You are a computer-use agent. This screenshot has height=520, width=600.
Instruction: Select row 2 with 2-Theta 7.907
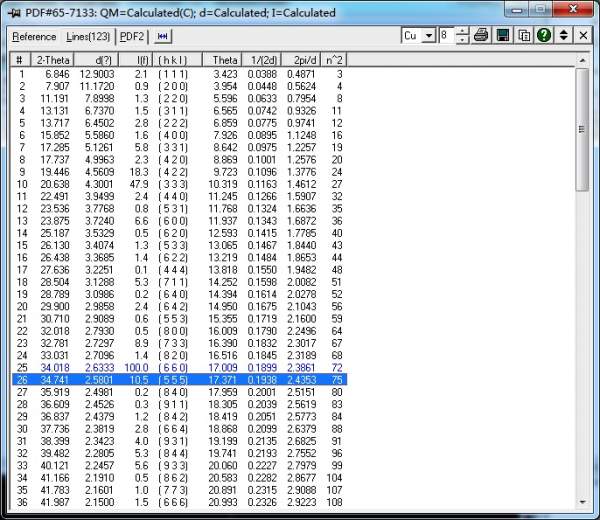pos(178,86)
